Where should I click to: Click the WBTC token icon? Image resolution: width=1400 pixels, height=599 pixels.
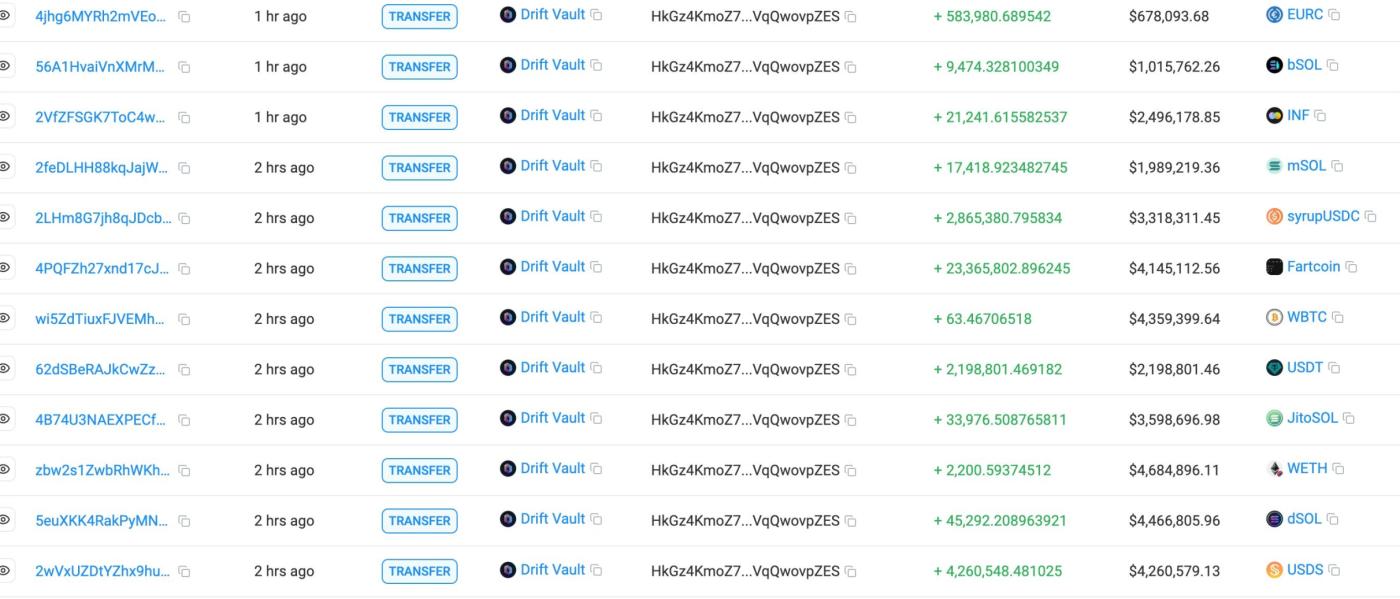(x=1274, y=317)
